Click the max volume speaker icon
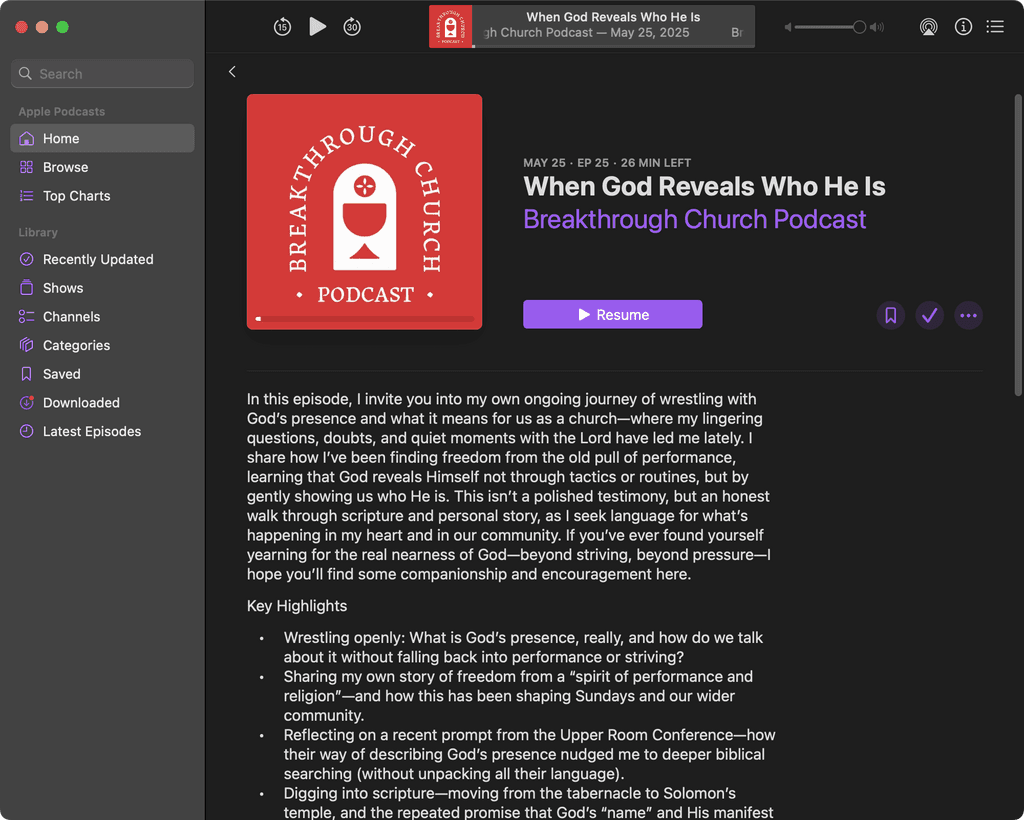 click(x=877, y=27)
